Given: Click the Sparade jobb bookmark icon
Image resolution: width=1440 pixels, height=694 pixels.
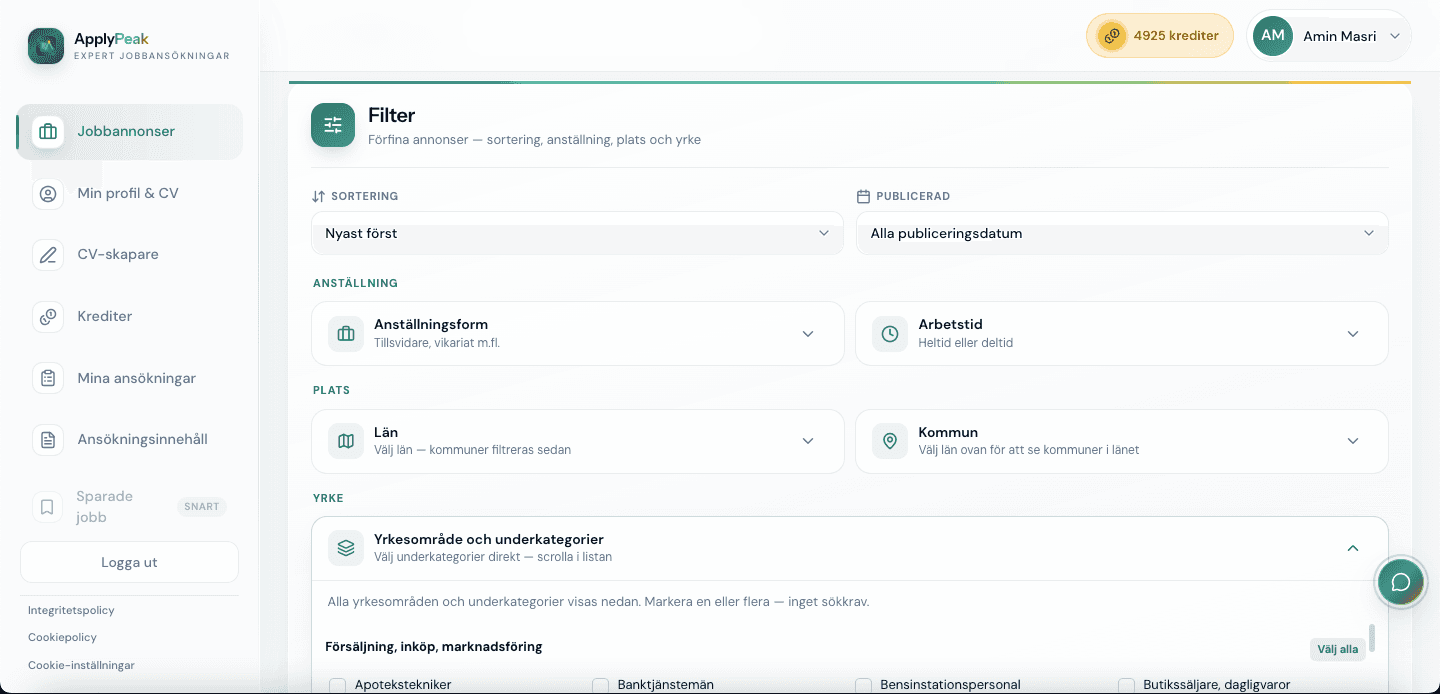Looking at the screenshot, I should [x=47, y=507].
